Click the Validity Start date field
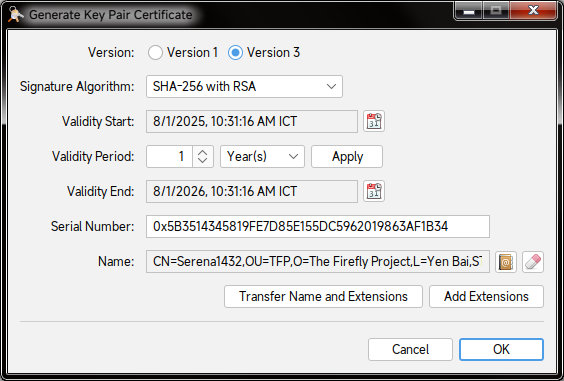Screen dimensions: 564x381 click(252, 121)
